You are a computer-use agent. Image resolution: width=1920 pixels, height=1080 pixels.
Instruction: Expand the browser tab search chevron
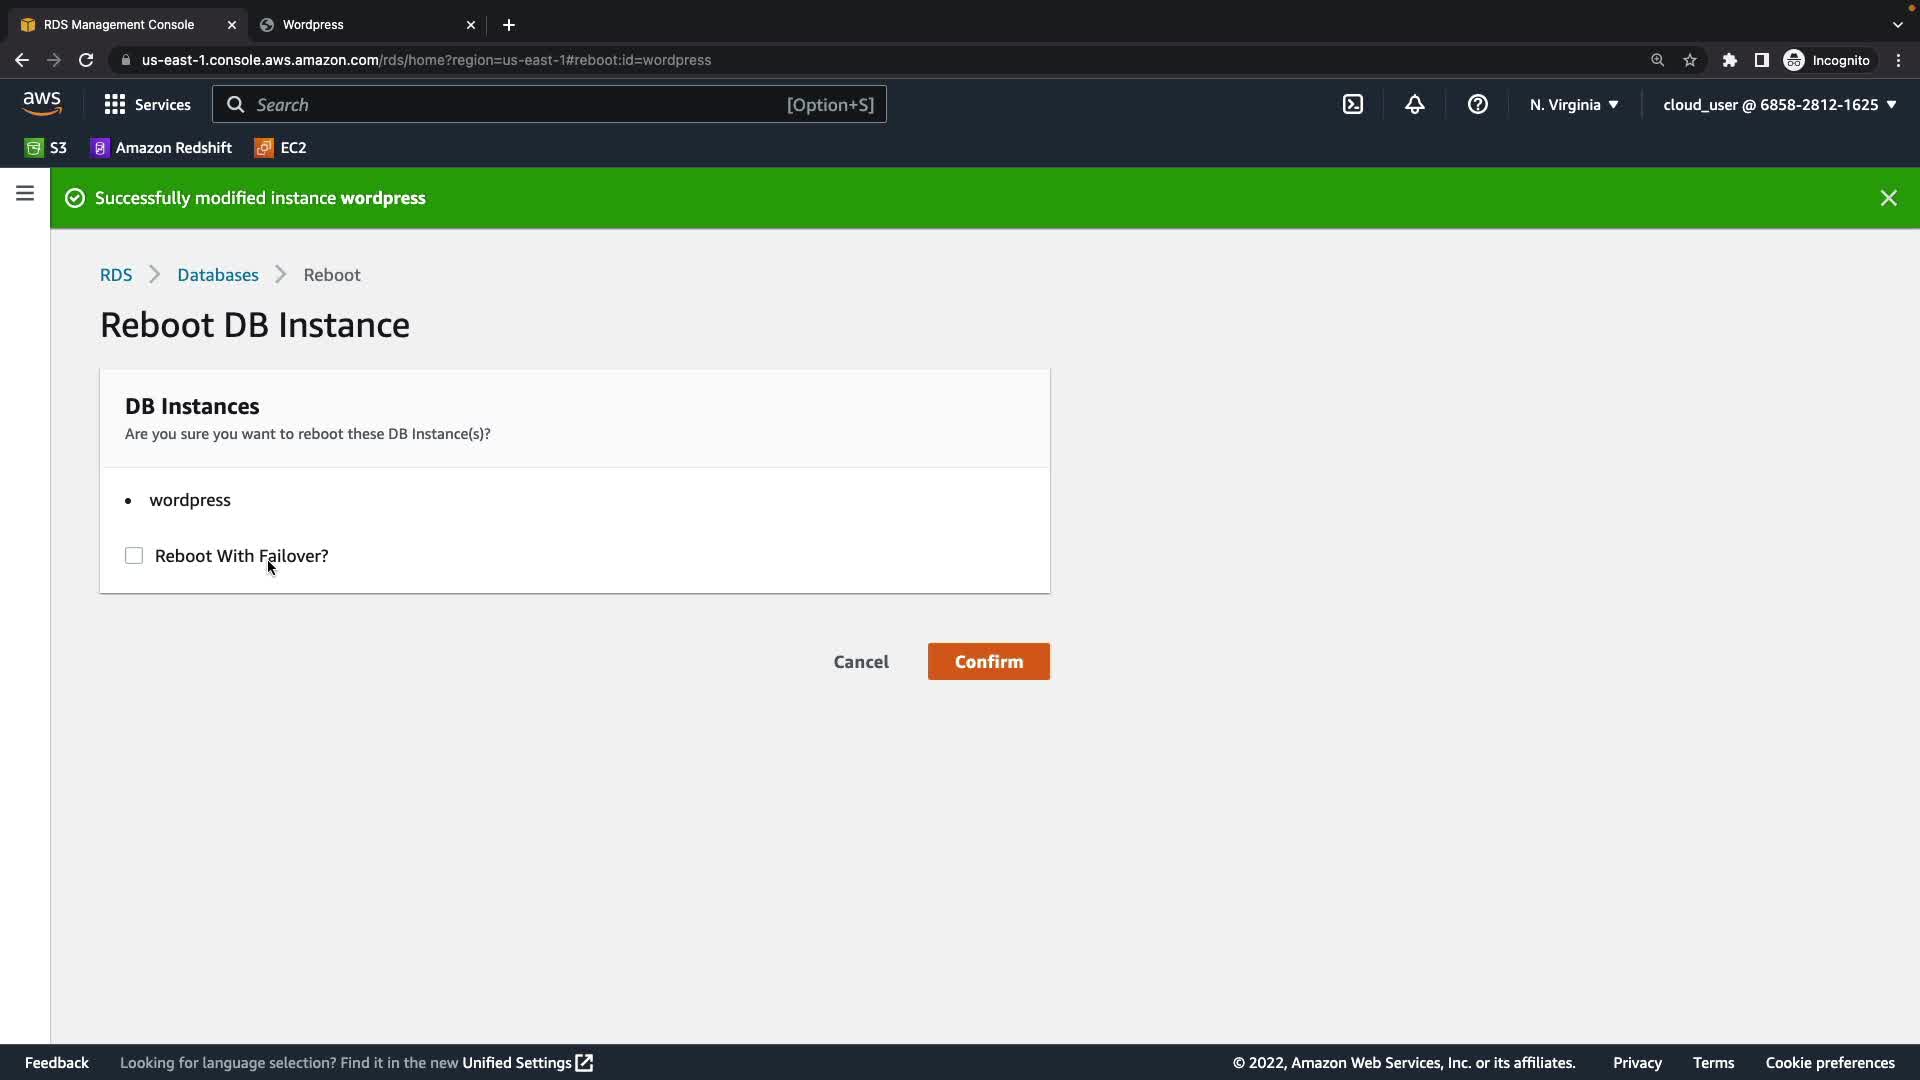1897,25
